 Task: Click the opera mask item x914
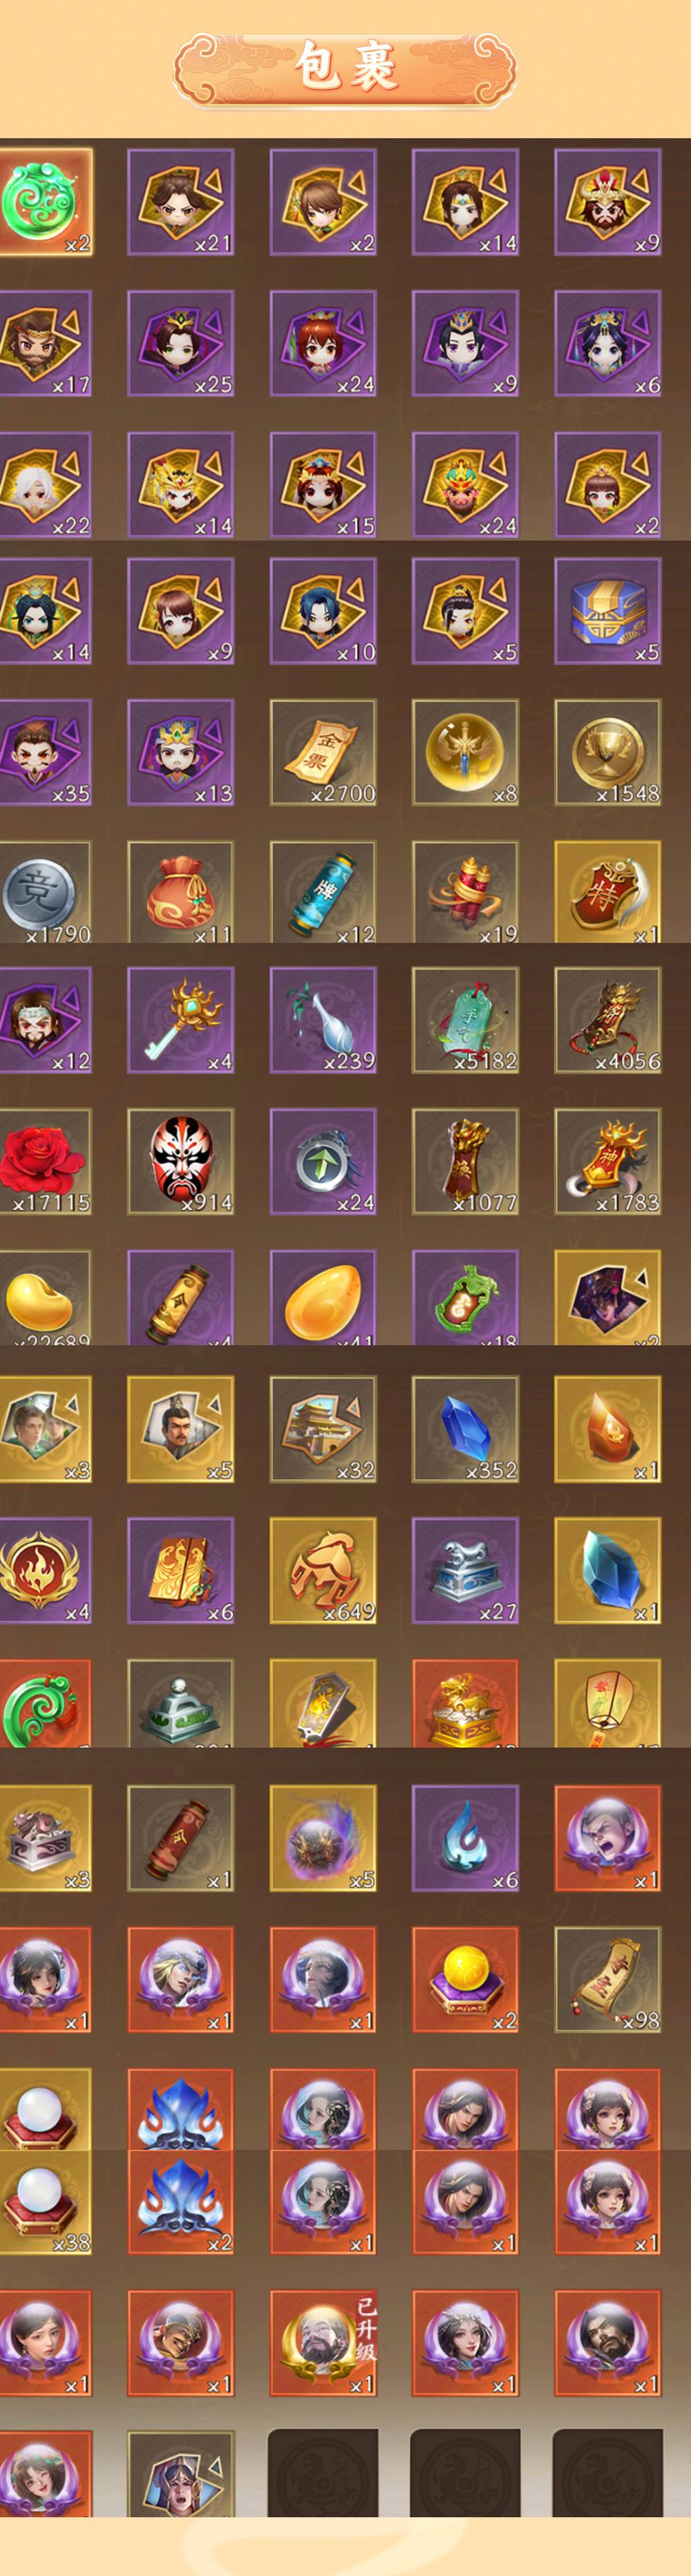click(181, 1161)
